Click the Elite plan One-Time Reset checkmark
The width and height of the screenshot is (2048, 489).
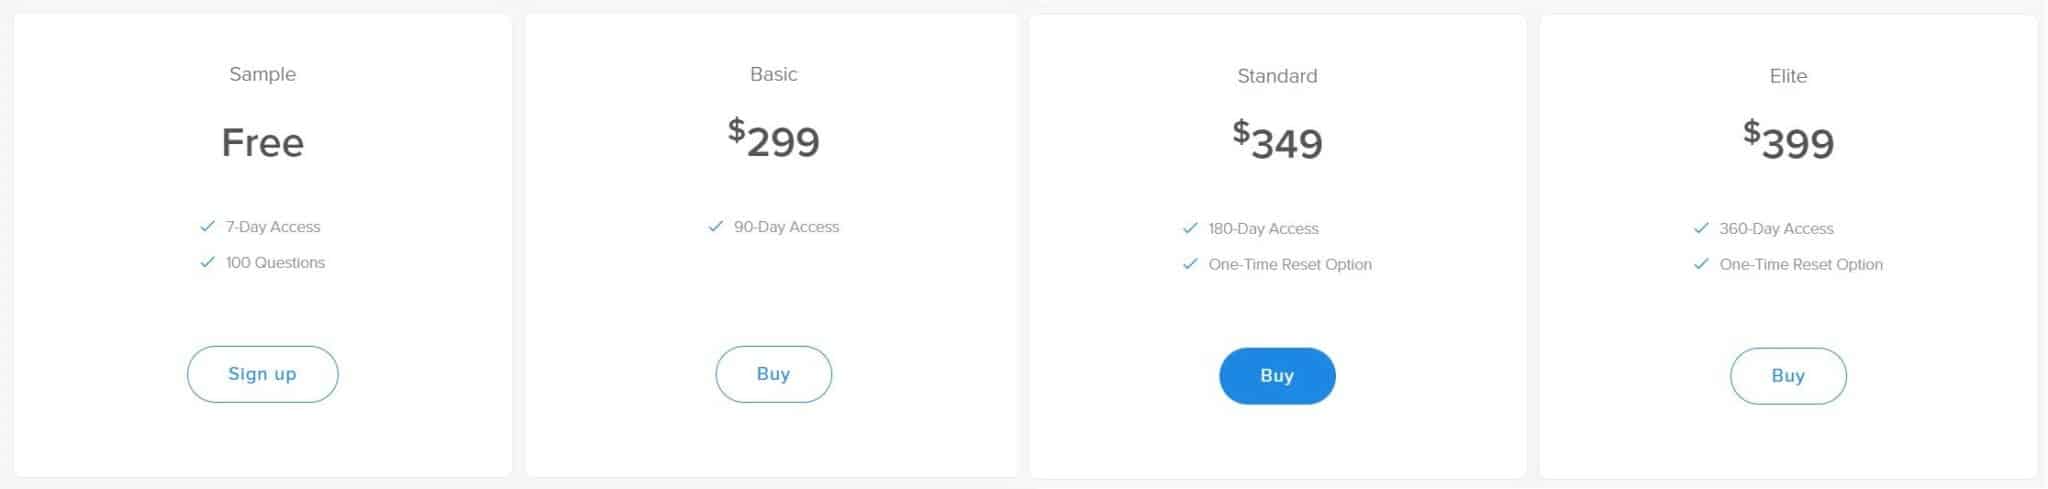1701,264
